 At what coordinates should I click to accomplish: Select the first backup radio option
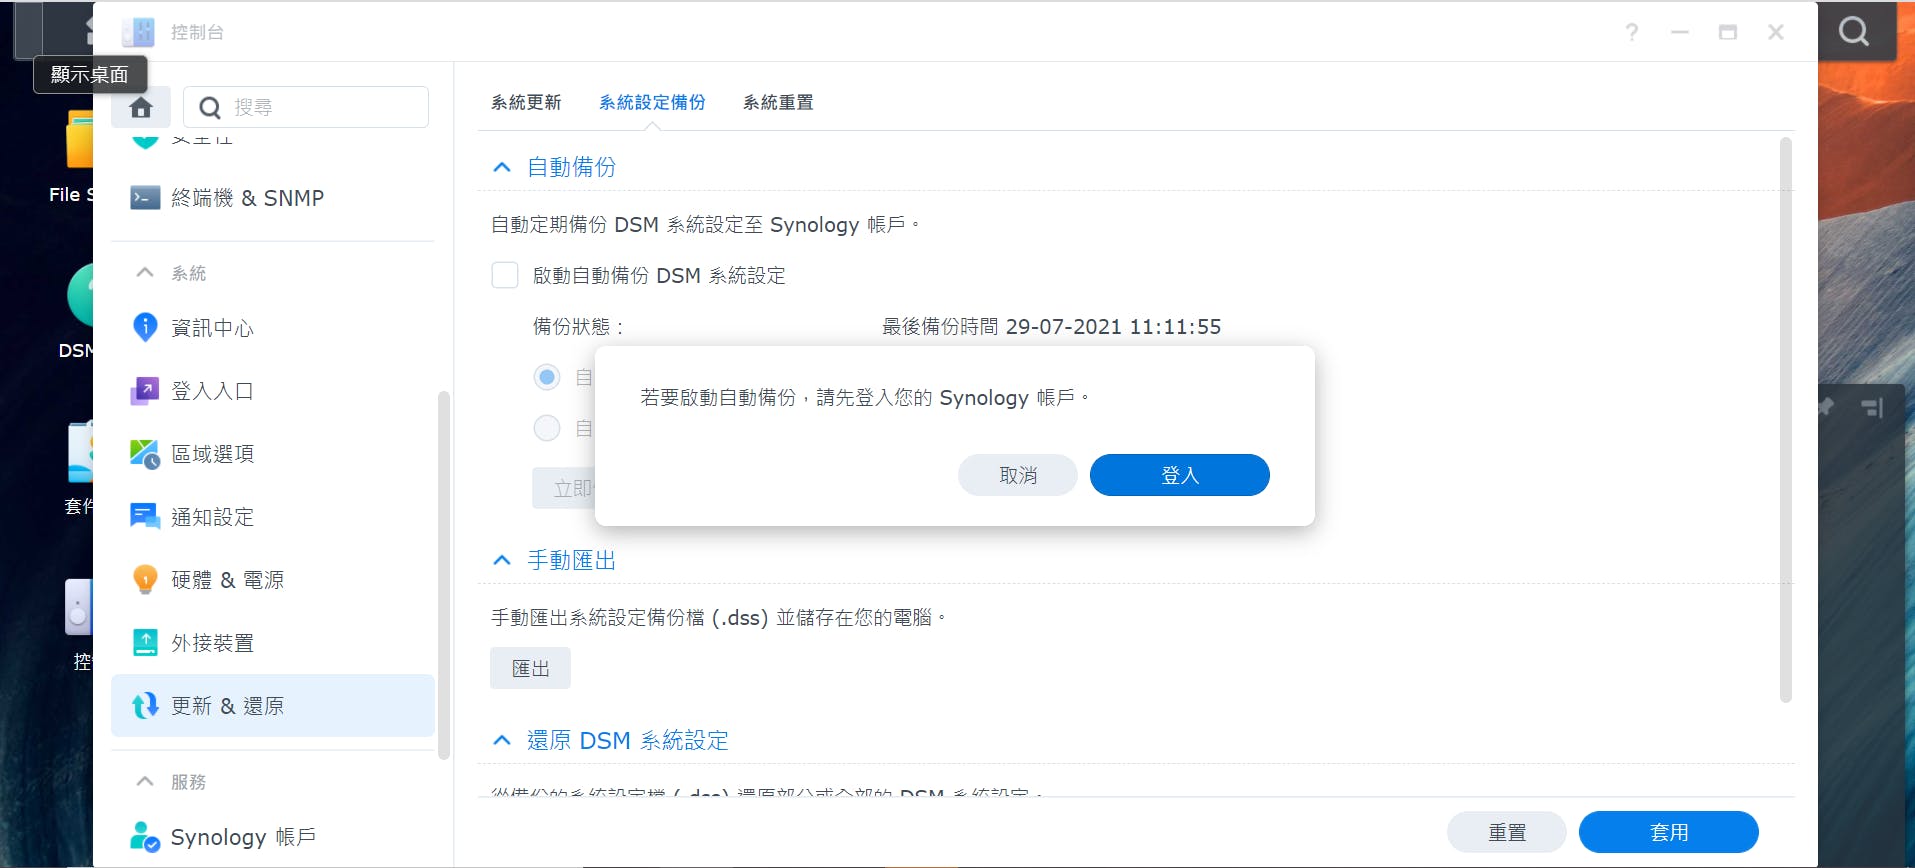[547, 377]
